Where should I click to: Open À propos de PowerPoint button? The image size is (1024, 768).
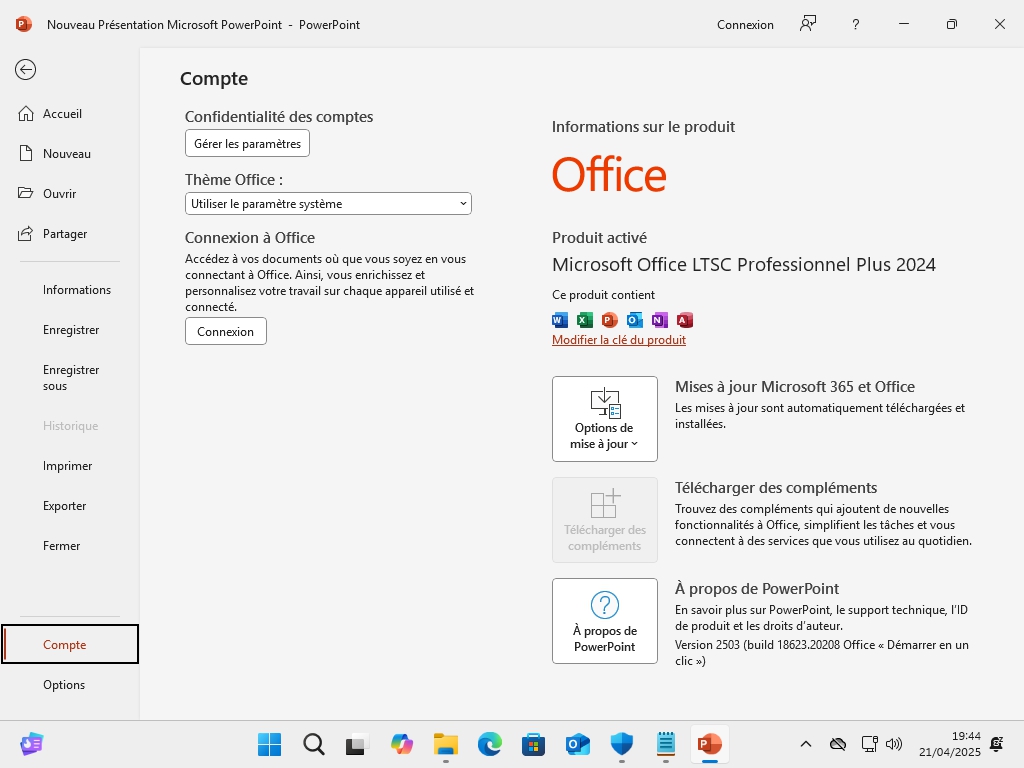[x=604, y=621]
